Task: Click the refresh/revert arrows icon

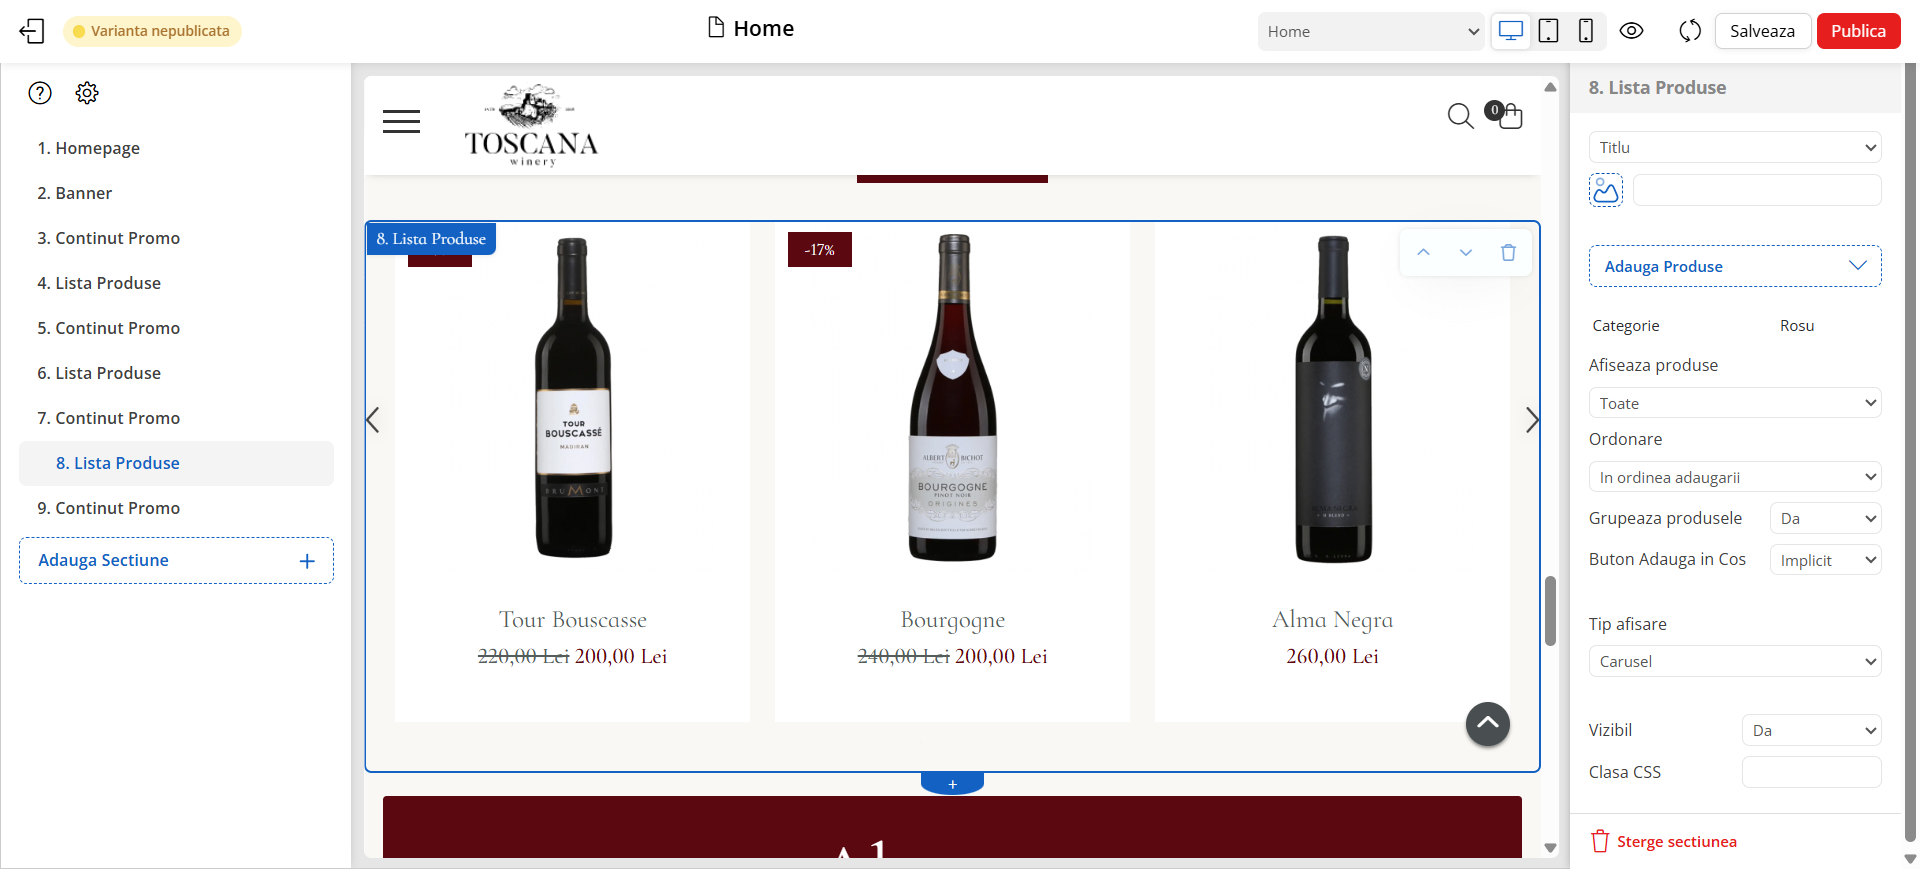Action: pyautogui.click(x=1690, y=31)
